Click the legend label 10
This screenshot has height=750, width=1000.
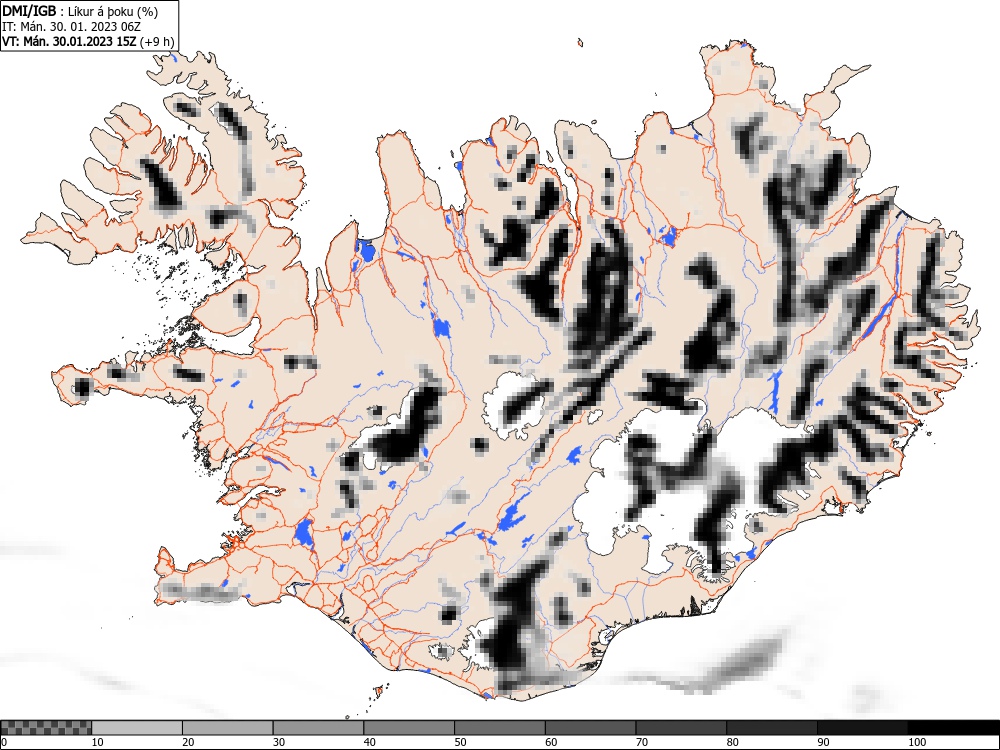click(x=97, y=742)
